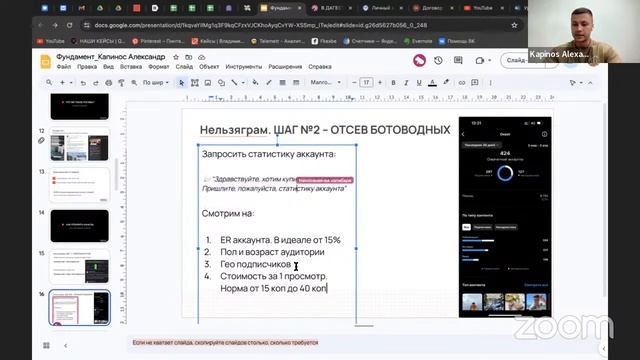640x360 pixels.
Task: Click the search menus magnifier icon
Action: (x=49, y=82)
